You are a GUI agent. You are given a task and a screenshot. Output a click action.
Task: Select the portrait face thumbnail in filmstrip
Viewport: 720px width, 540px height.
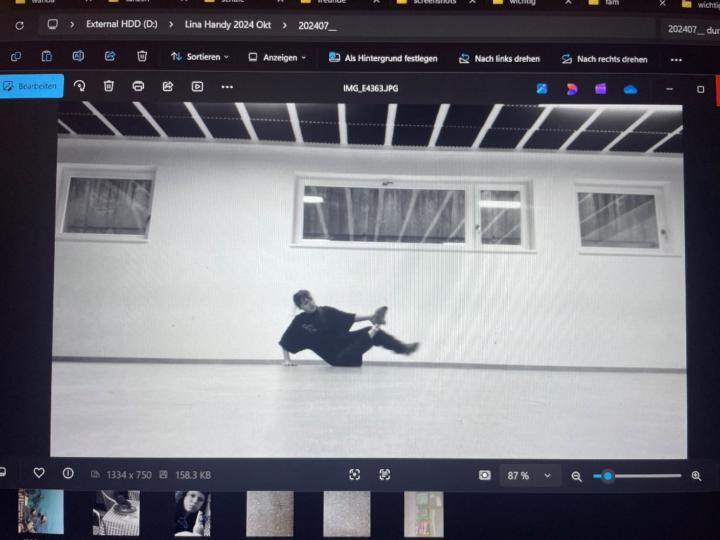(x=192, y=512)
